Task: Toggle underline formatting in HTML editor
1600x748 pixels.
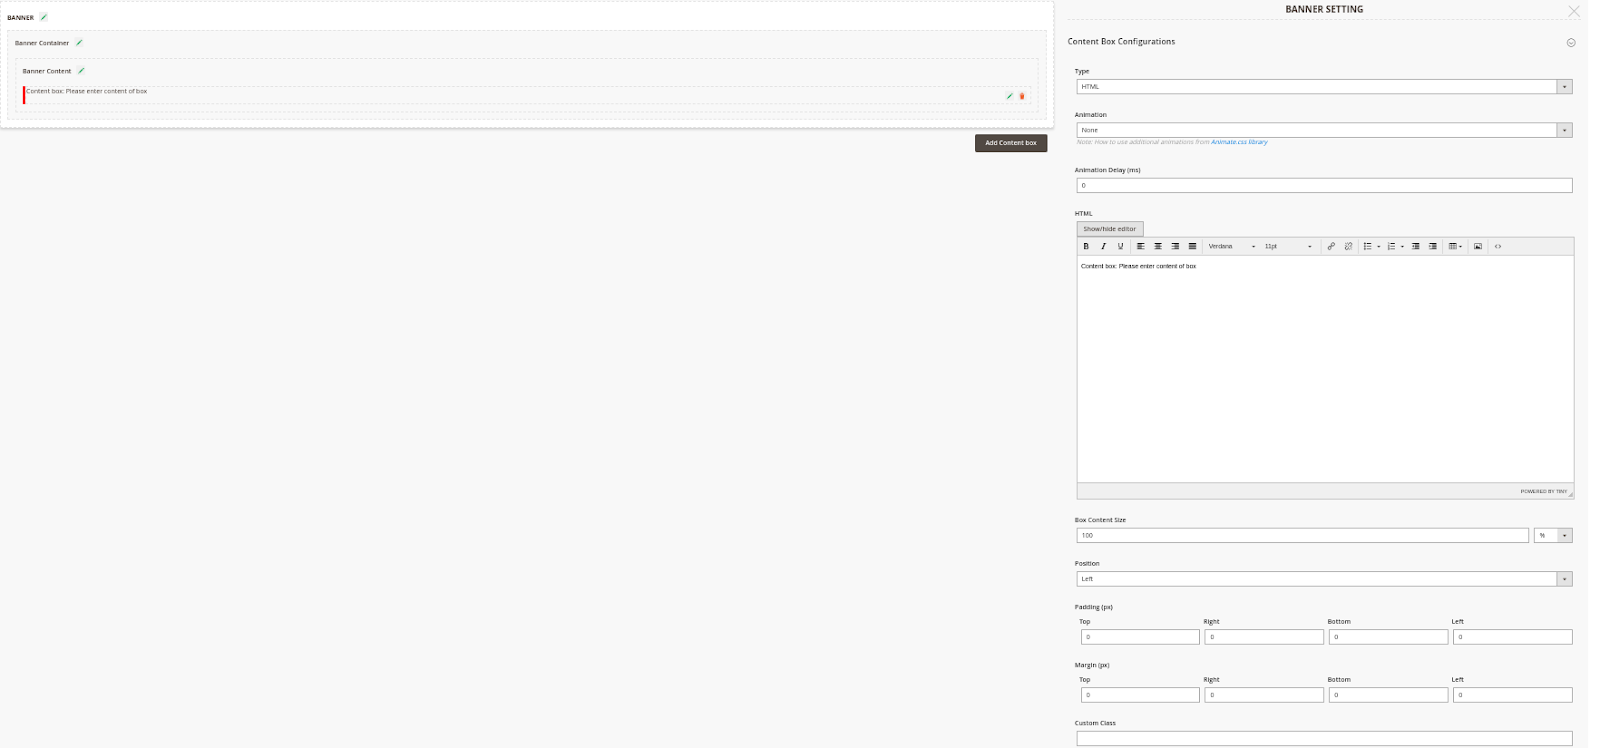Action: point(1120,246)
